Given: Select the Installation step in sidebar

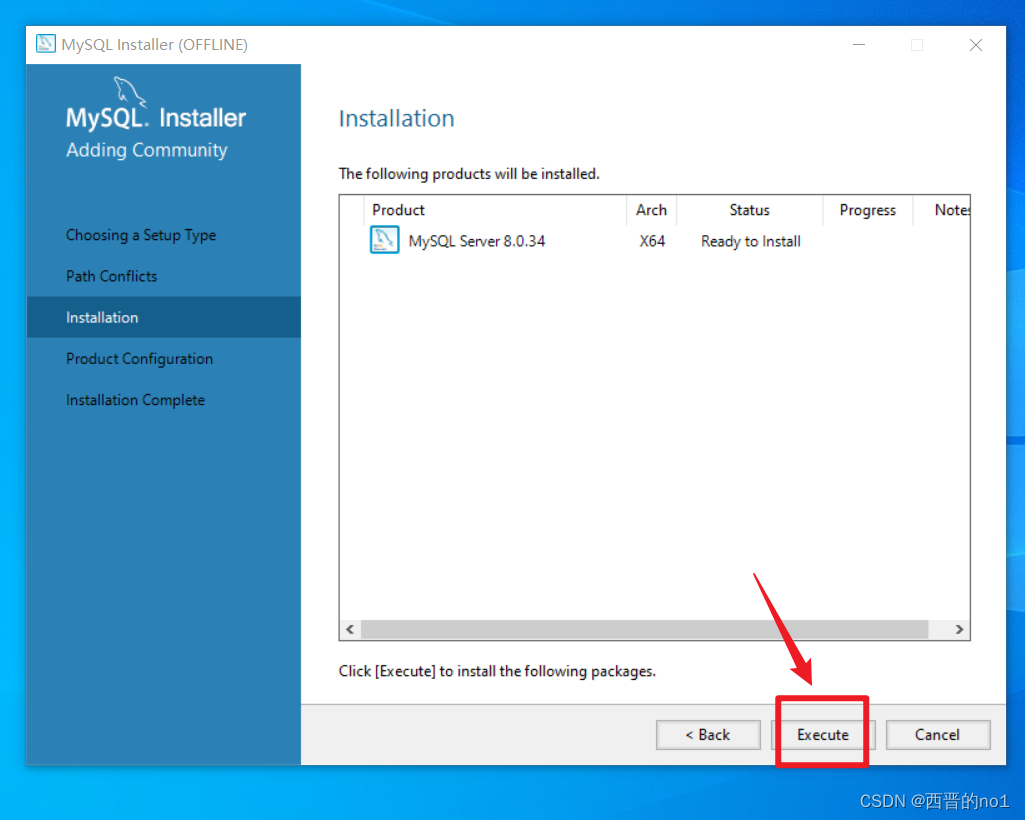Looking at the screenshot, I should point(163,317).
